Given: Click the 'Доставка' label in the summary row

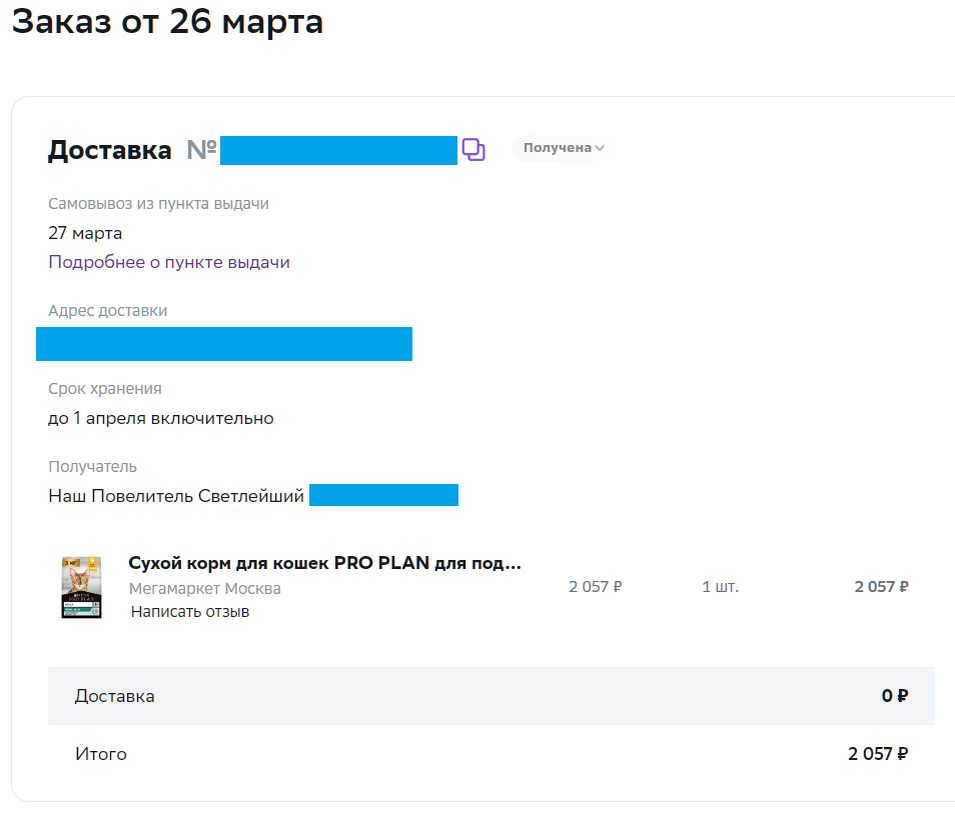Looking at the screenshot, I should 115,696.
